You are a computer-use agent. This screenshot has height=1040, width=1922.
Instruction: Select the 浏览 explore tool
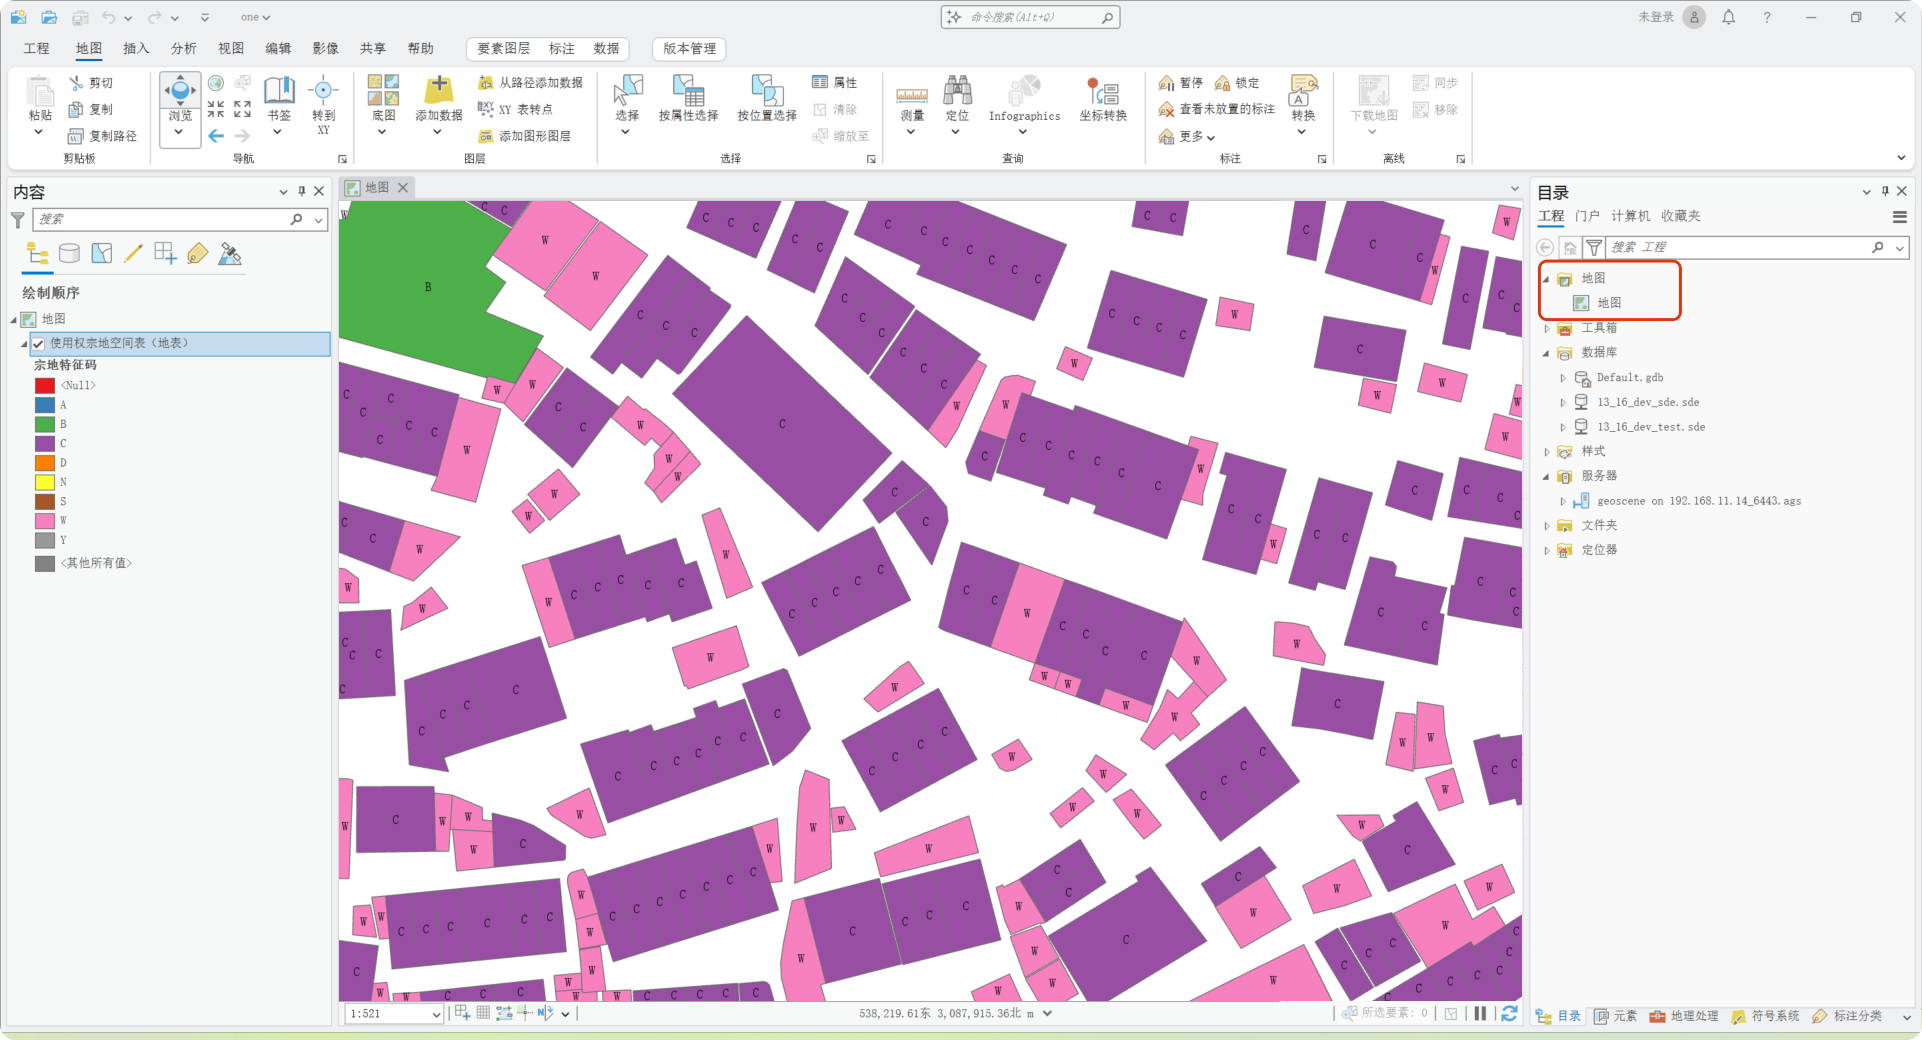point(180,98)
